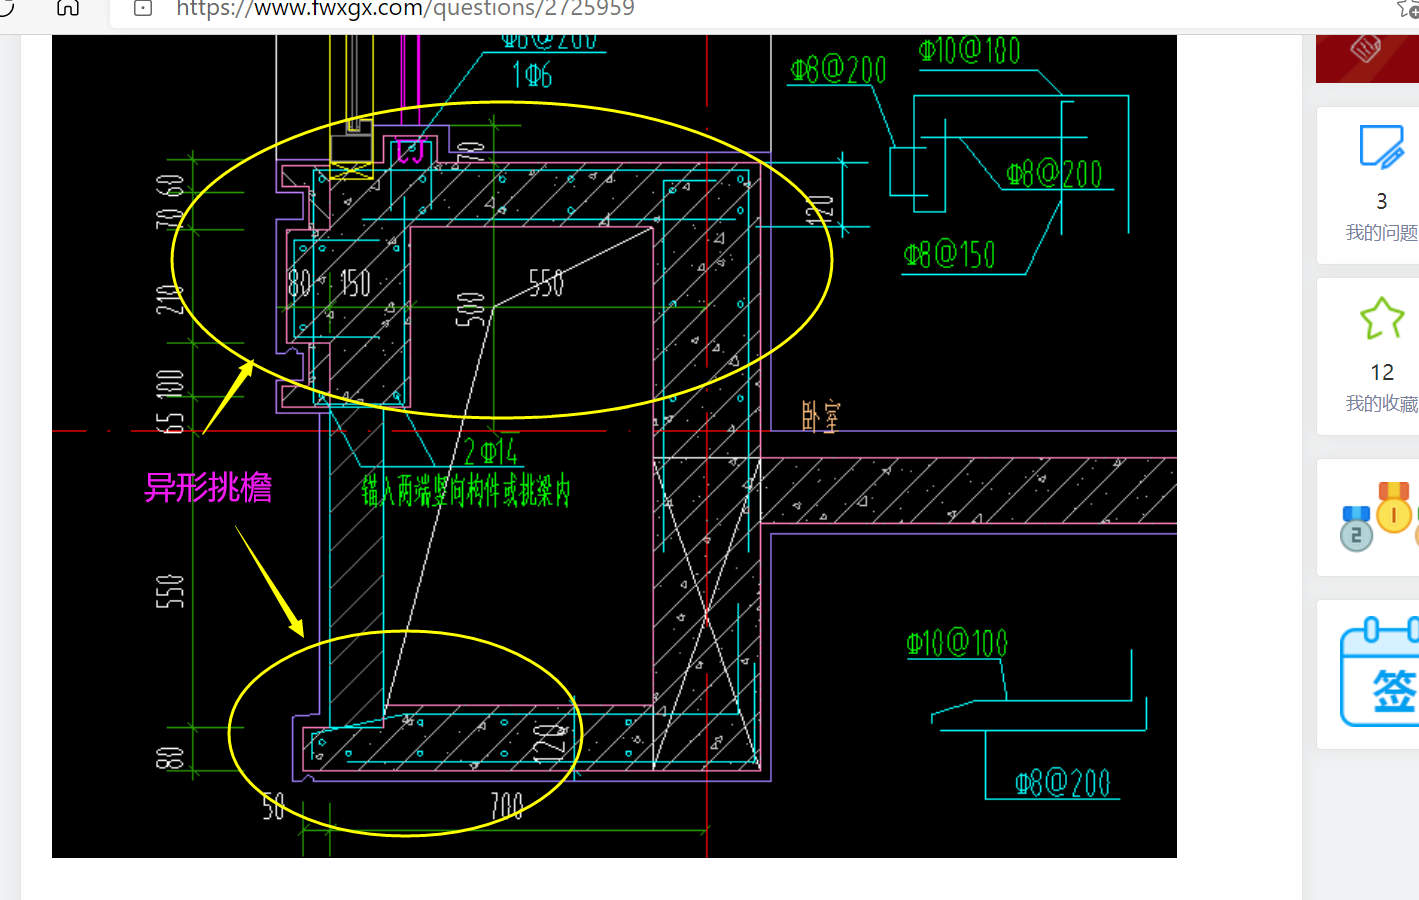Open the 我的问题 note-and-pencil icon

click(1382, 147)
